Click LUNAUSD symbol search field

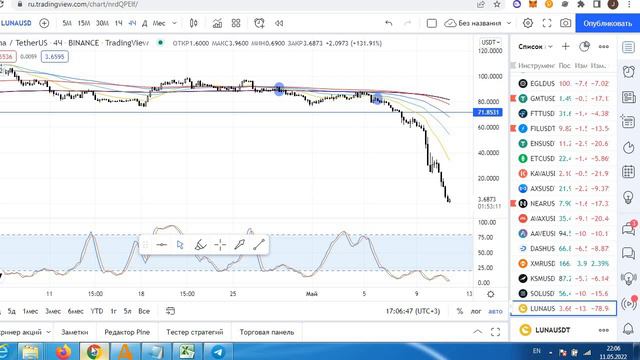[16, 23]
